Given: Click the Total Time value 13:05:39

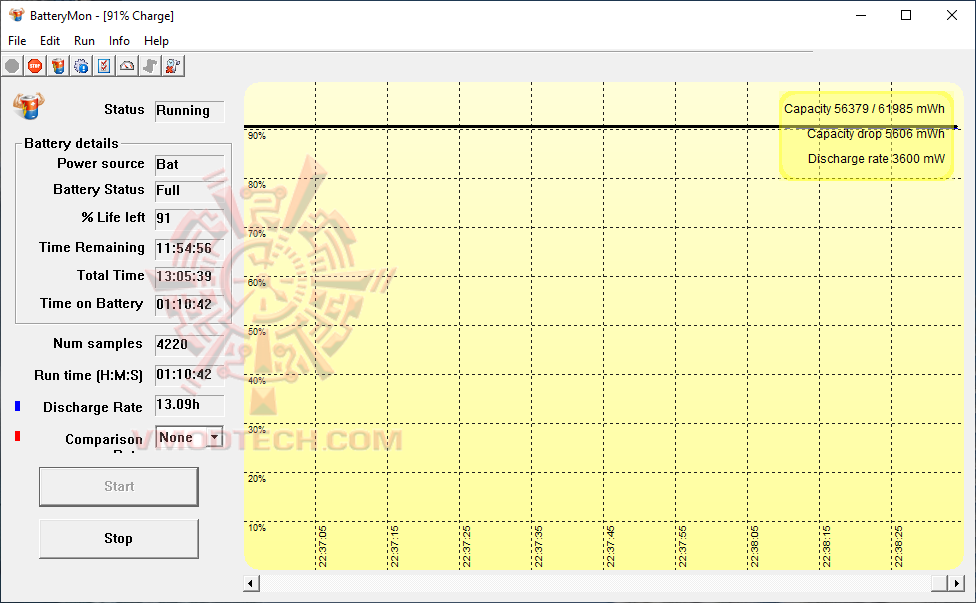Looking at the screenshot, I should tap(189, 276).
